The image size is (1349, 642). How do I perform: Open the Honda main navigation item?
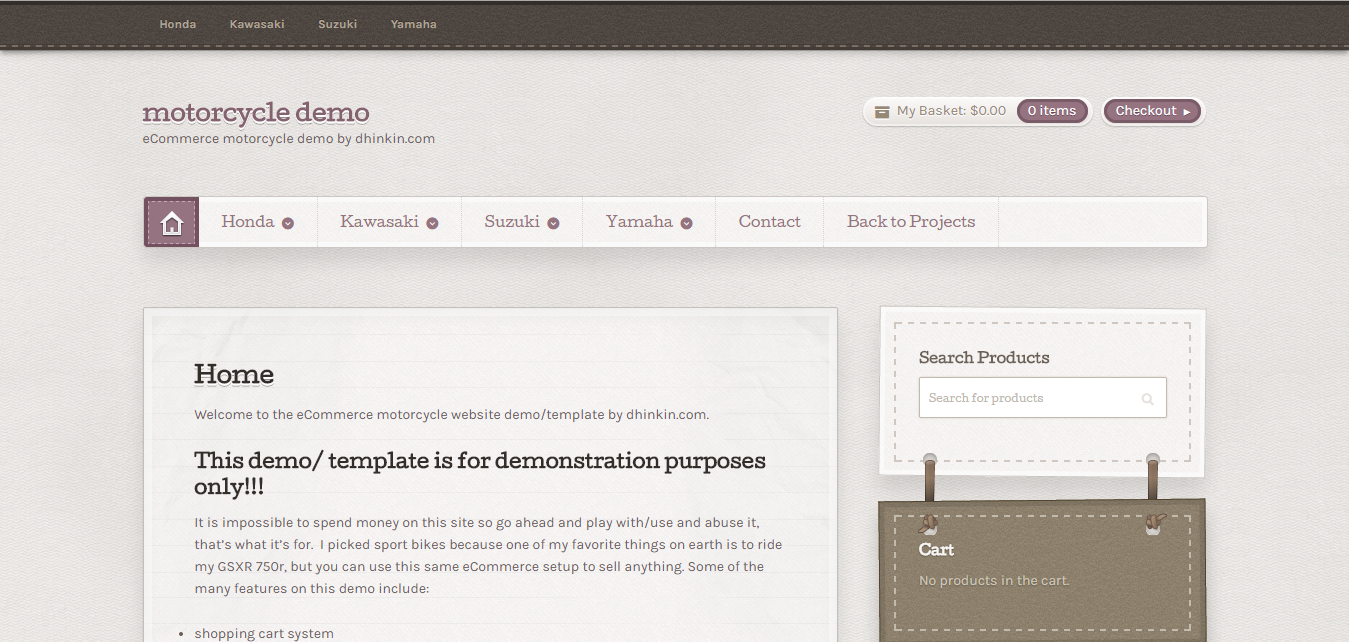coord(258,222)
